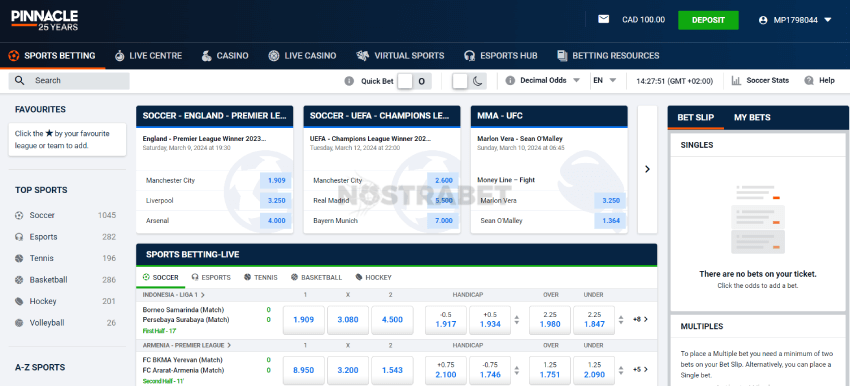Select the Basketball live betting tab
The image size is (850, 386).
317,277
